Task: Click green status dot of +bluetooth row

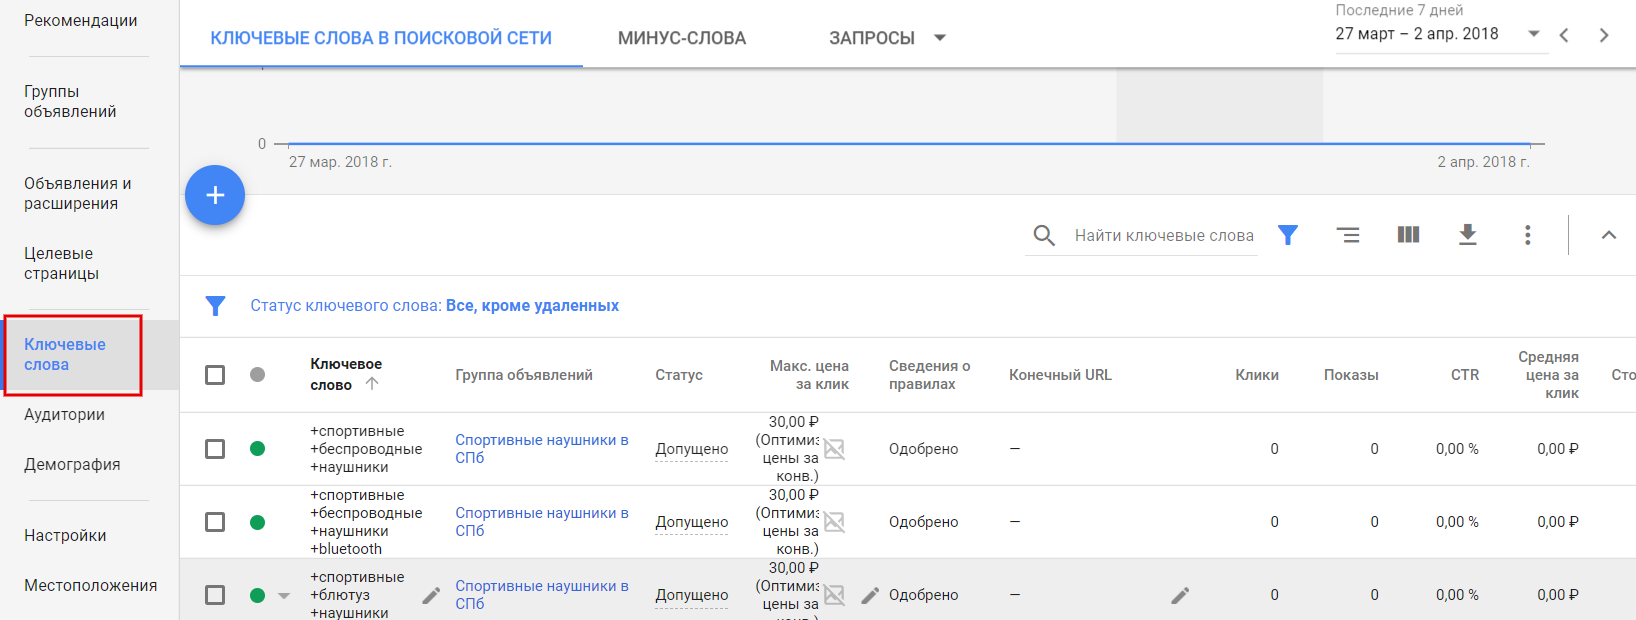Action: click(257, 522)
